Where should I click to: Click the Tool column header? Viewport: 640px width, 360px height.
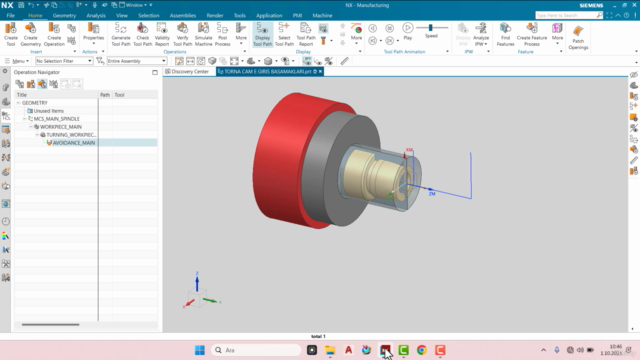119,95
